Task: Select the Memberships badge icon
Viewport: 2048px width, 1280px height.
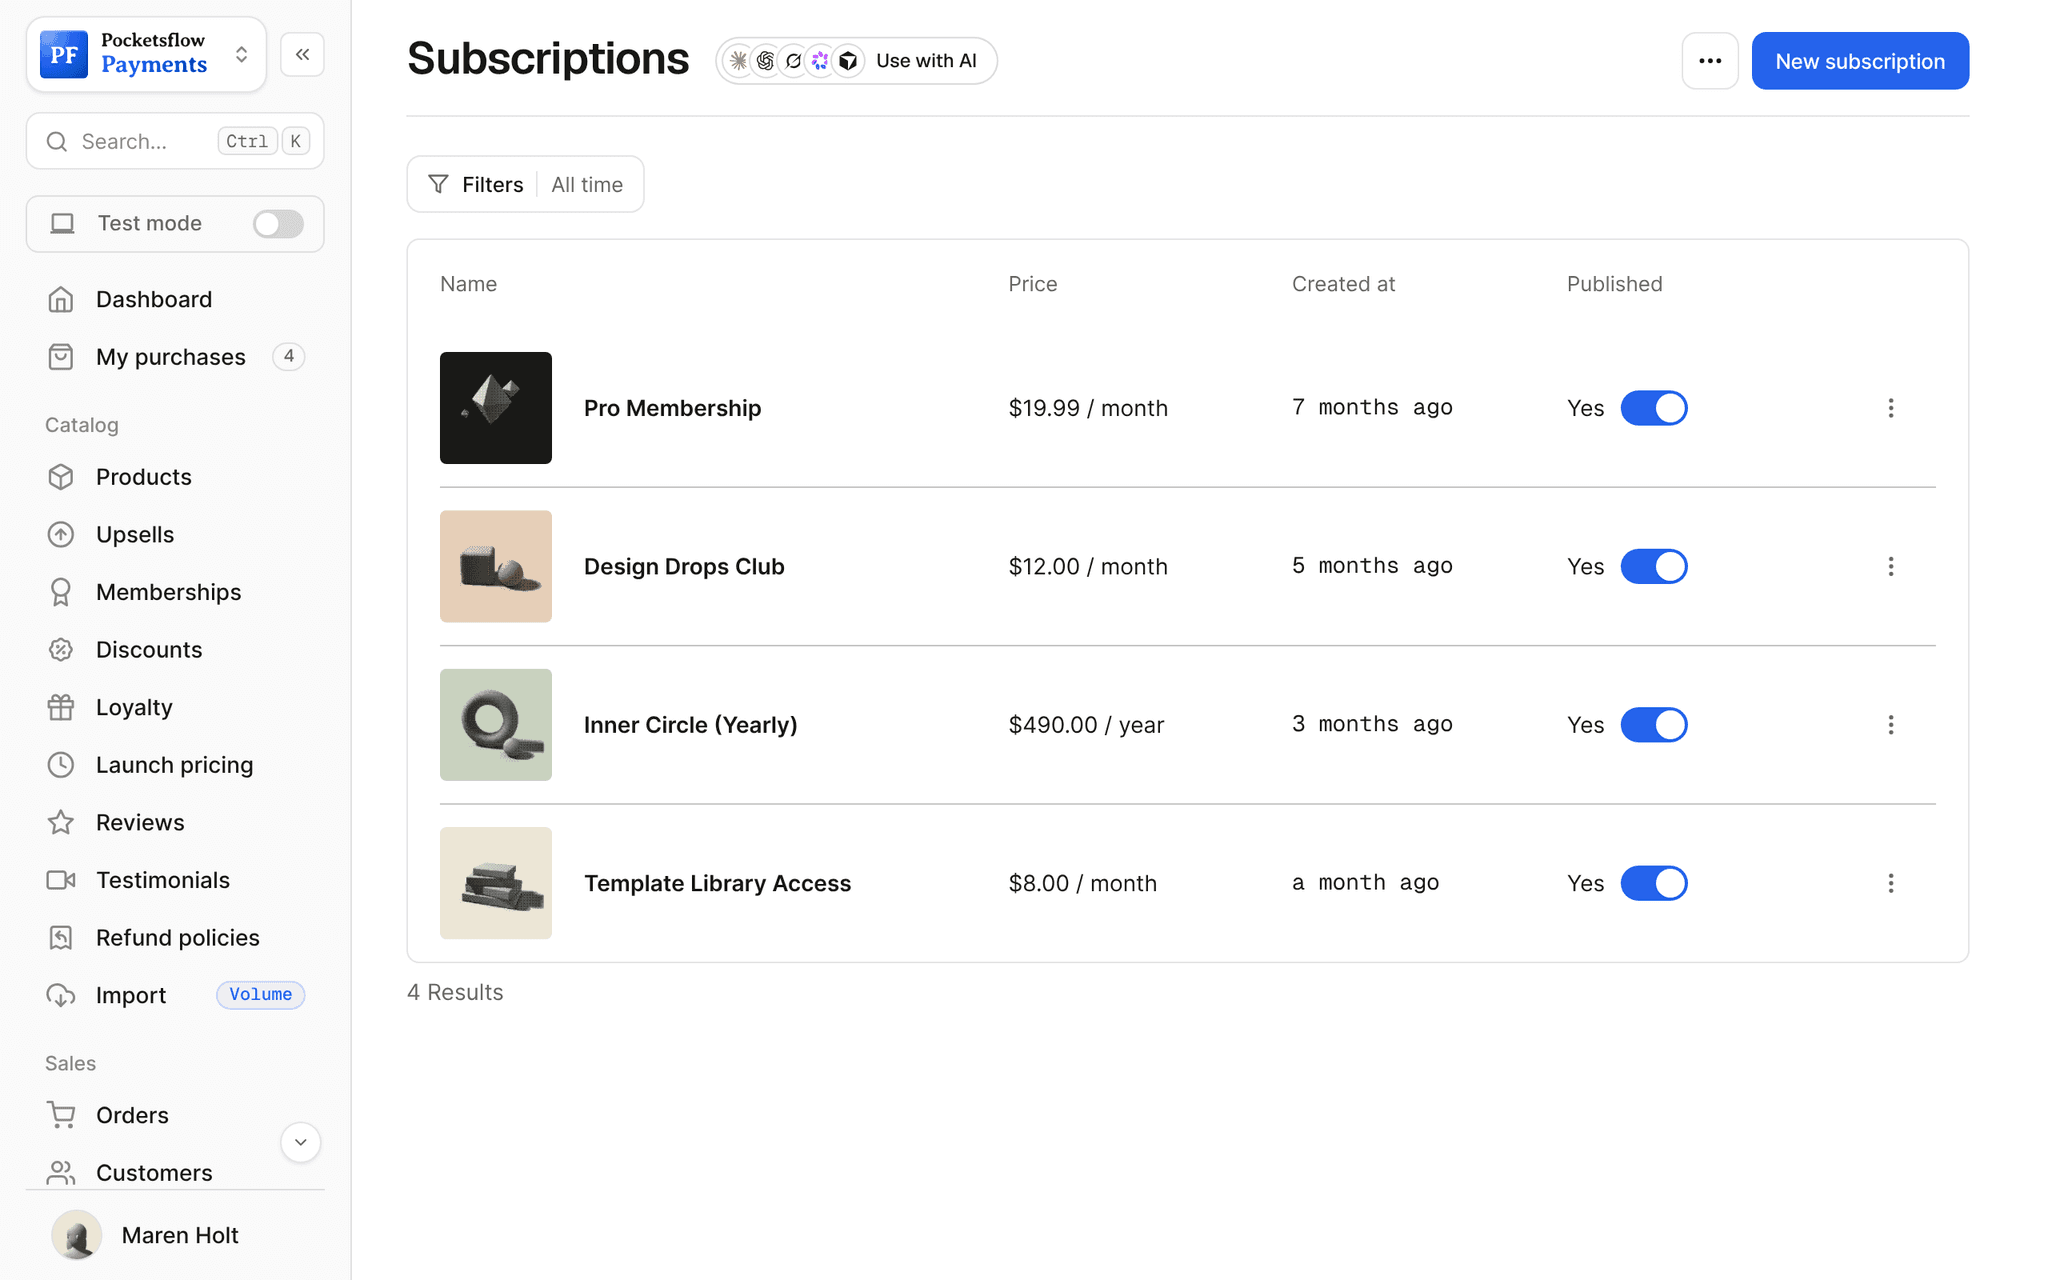Action: pos(61,592)
